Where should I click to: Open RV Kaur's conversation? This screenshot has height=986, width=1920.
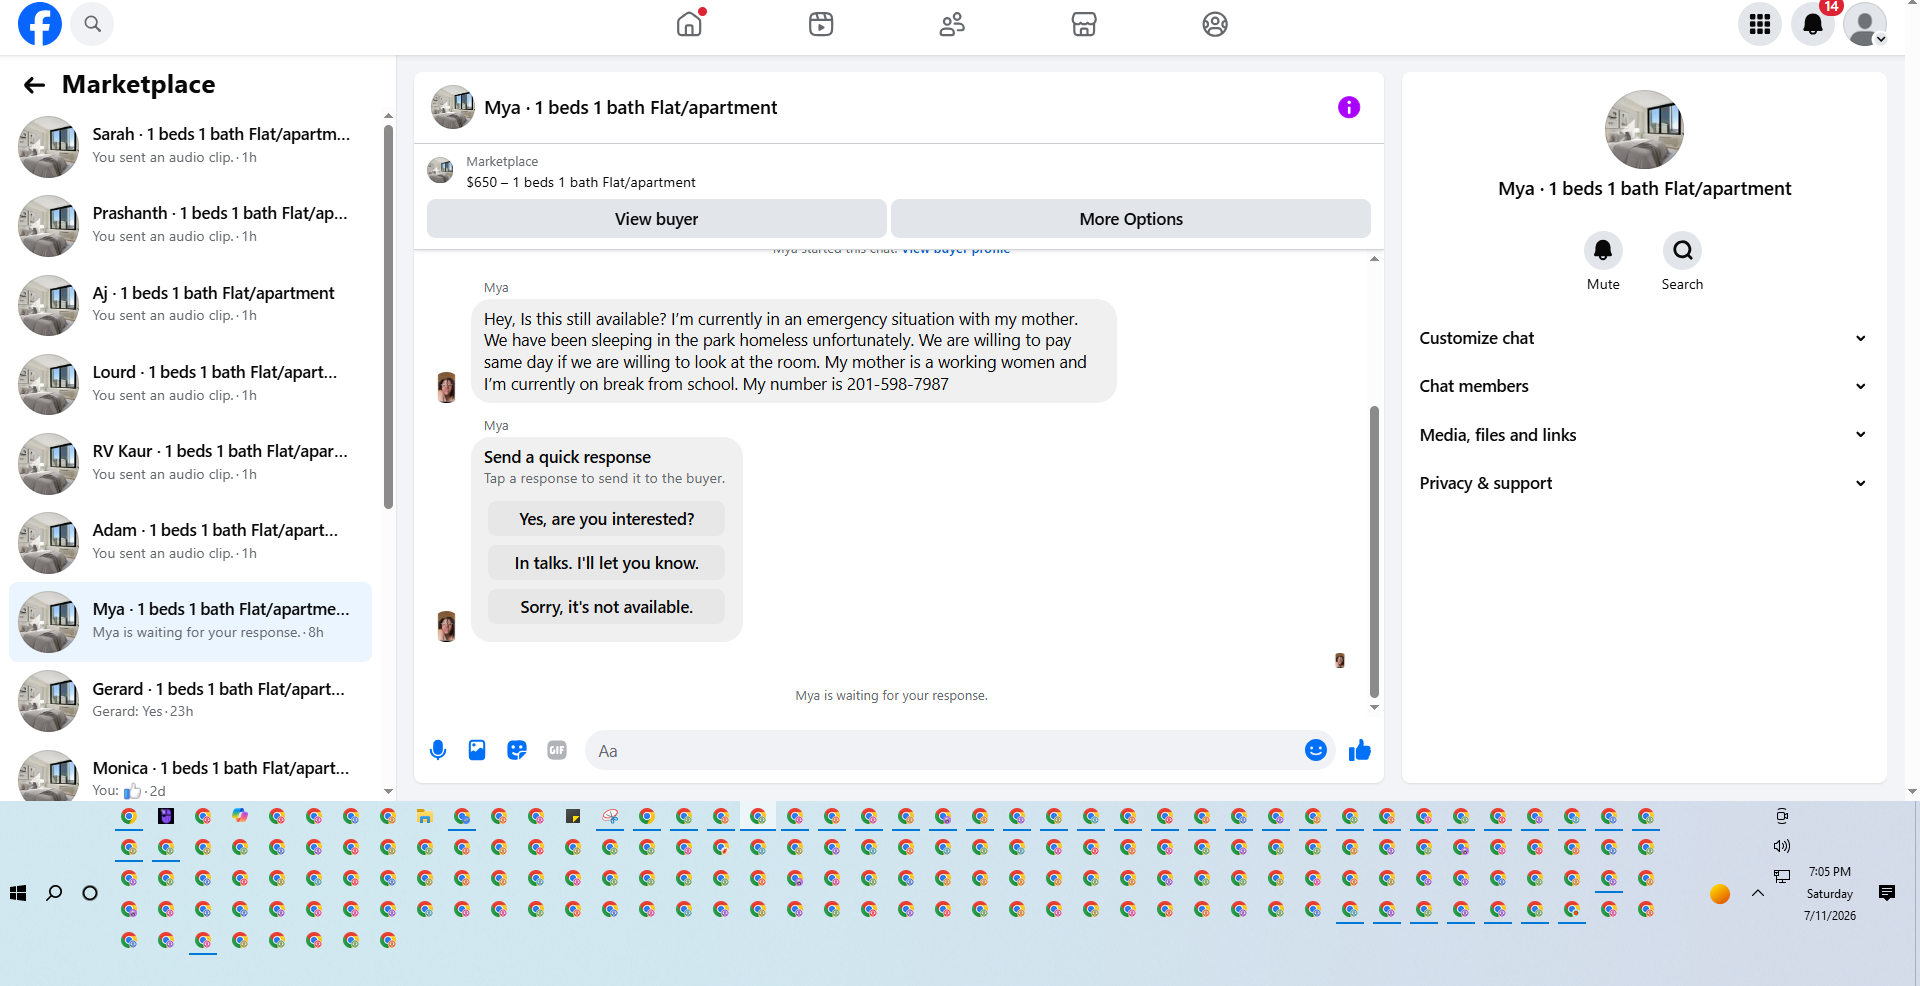pyautogui.click(x=190, y=462)
